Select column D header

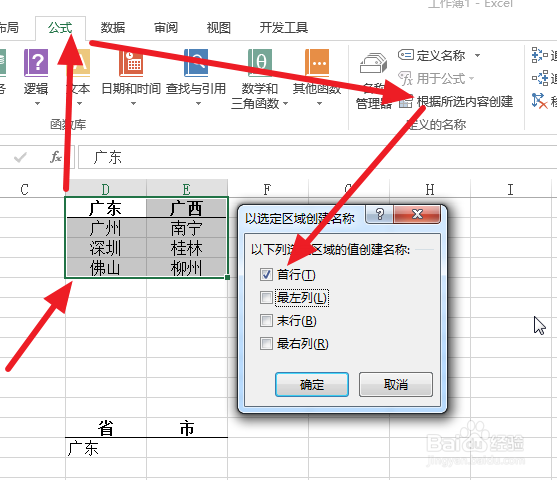tap(106, 189)
